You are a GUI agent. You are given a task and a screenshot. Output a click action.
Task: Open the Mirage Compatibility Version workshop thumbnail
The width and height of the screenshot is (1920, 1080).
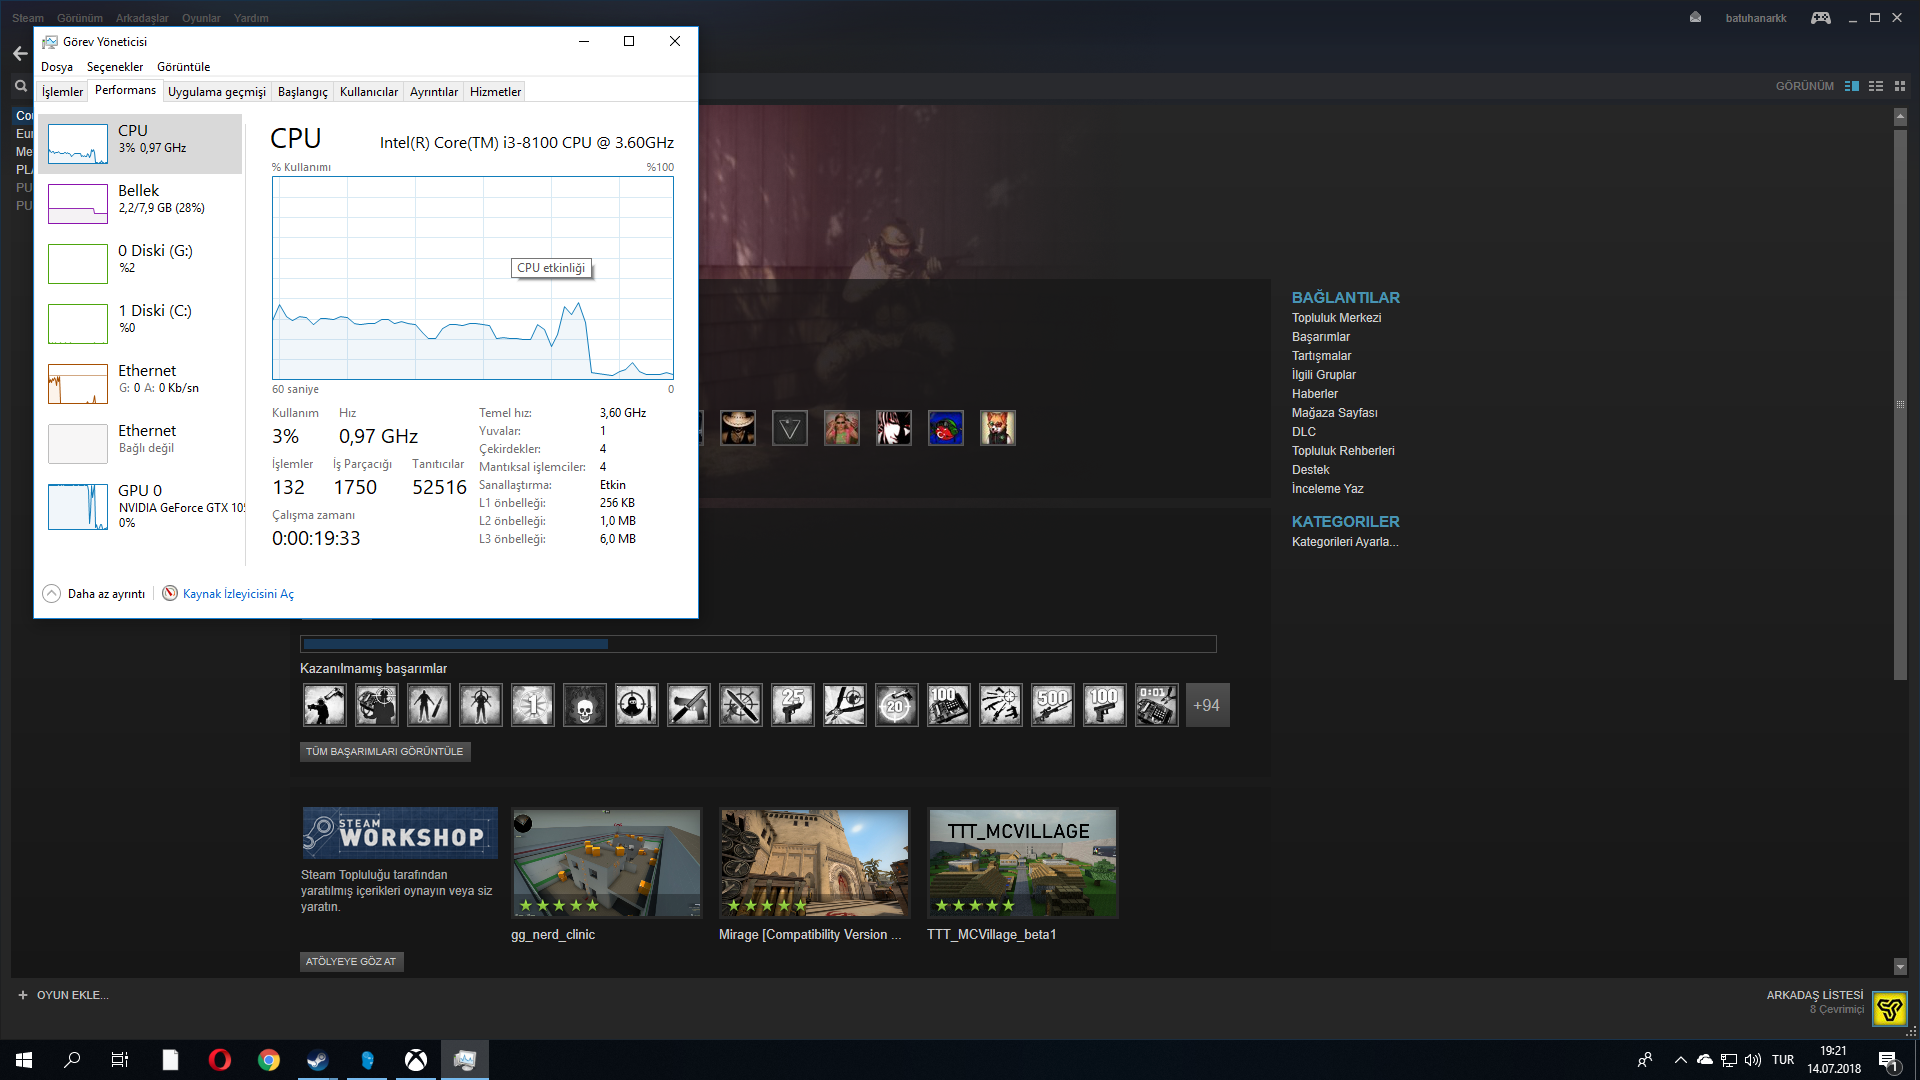click(815, 863)
